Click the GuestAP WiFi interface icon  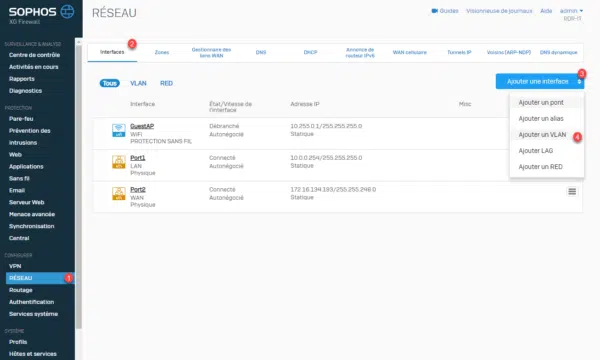119,130
